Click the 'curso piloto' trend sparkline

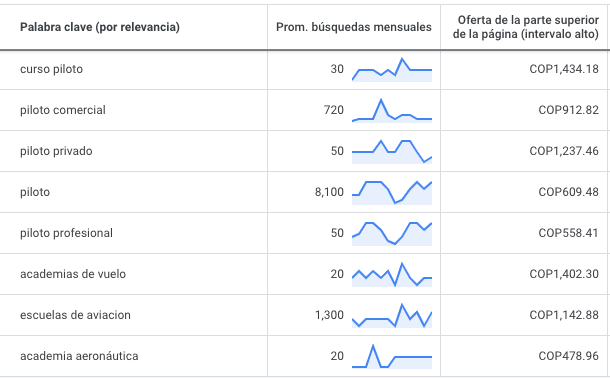click(x=392, y=70)
